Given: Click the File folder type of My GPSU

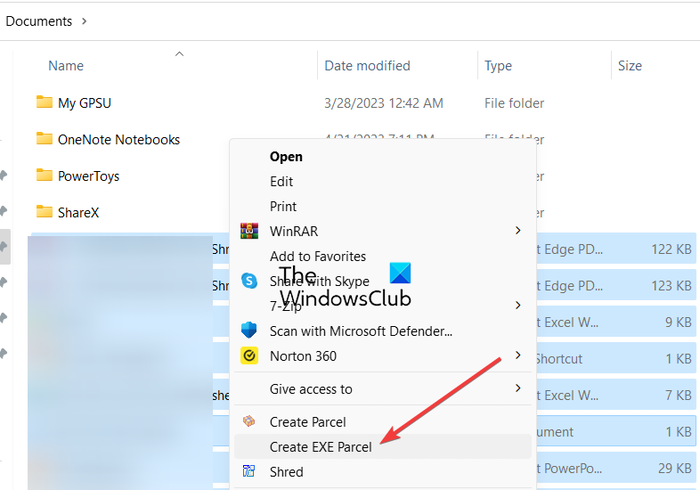Looking at the screenshot, I should point(514,103).
